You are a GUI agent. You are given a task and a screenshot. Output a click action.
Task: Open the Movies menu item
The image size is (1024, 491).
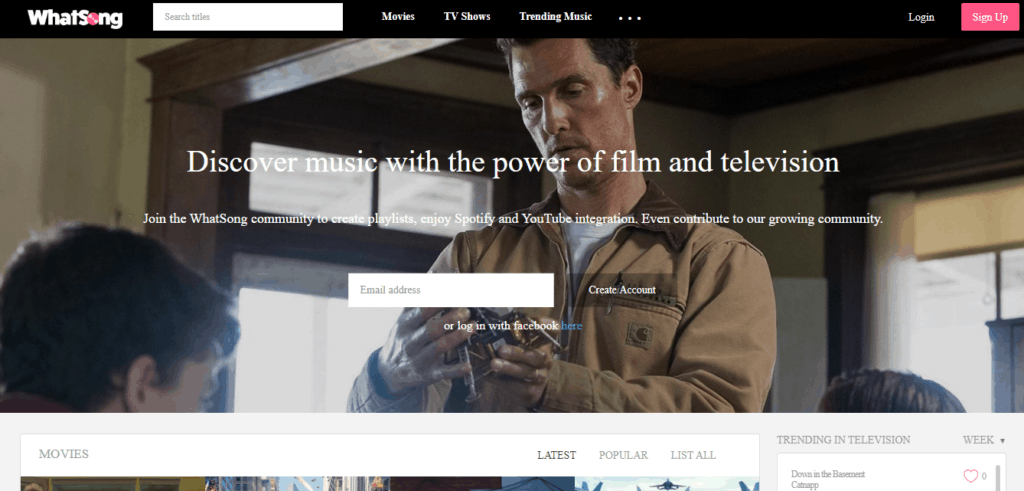(398, 17)
